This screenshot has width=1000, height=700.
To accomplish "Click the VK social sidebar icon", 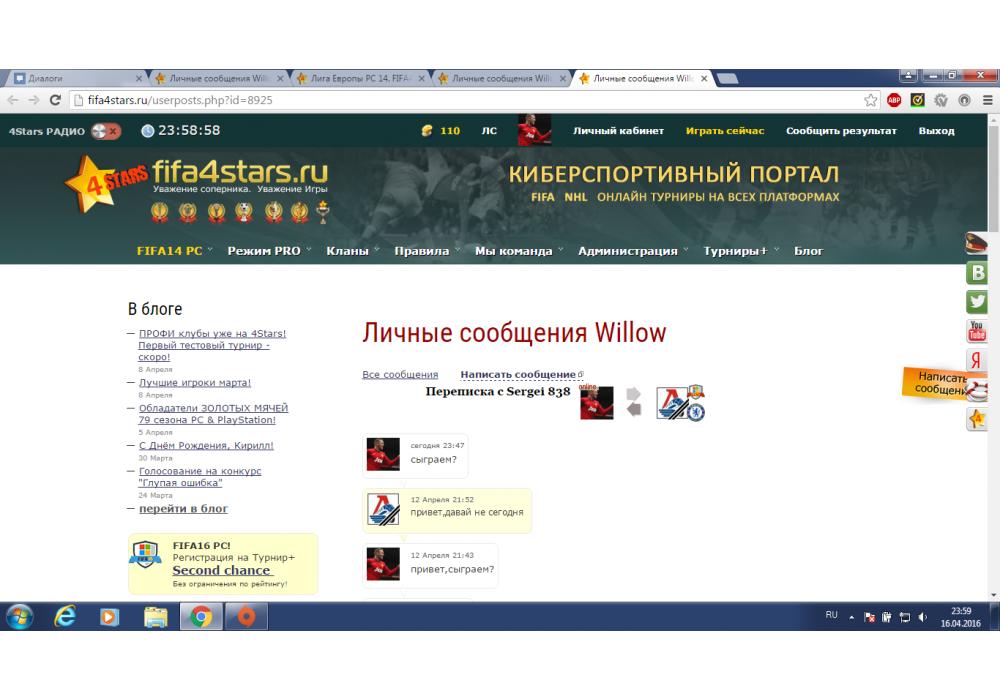I will click(978, 273).
